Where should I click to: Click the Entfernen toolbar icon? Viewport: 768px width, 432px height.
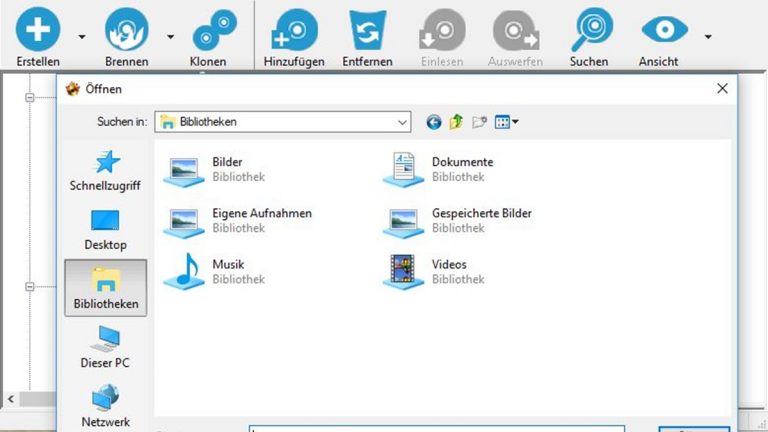[367, 30]
